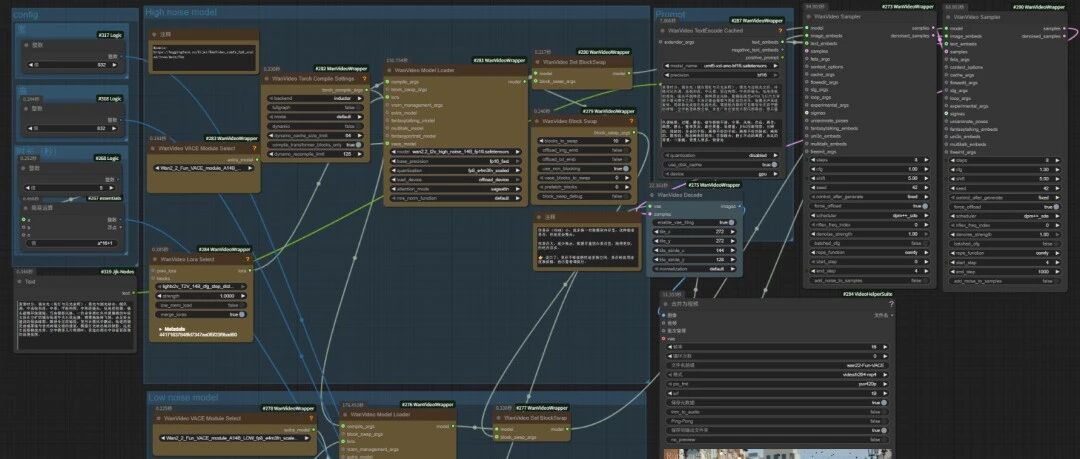Click the #283 WanVideoWrapper badge
Viewport: 1080px width, 459px height.
[231, 139]
